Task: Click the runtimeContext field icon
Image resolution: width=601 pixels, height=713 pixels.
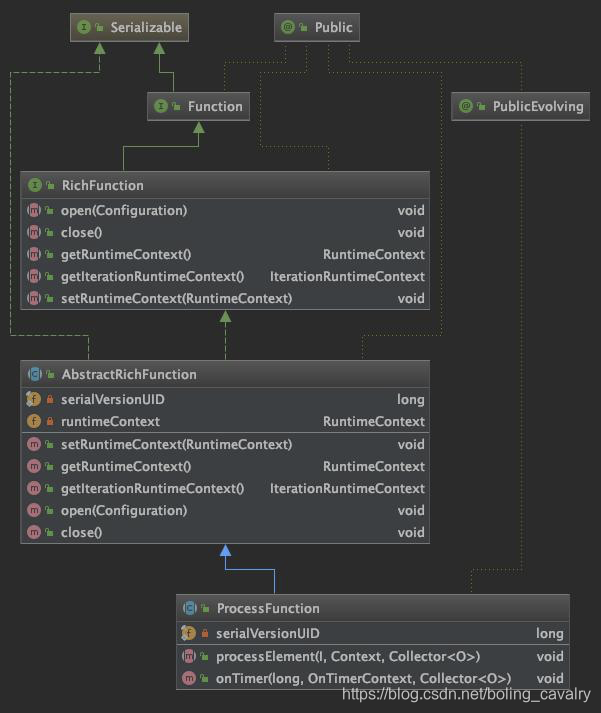Action: 34,421
